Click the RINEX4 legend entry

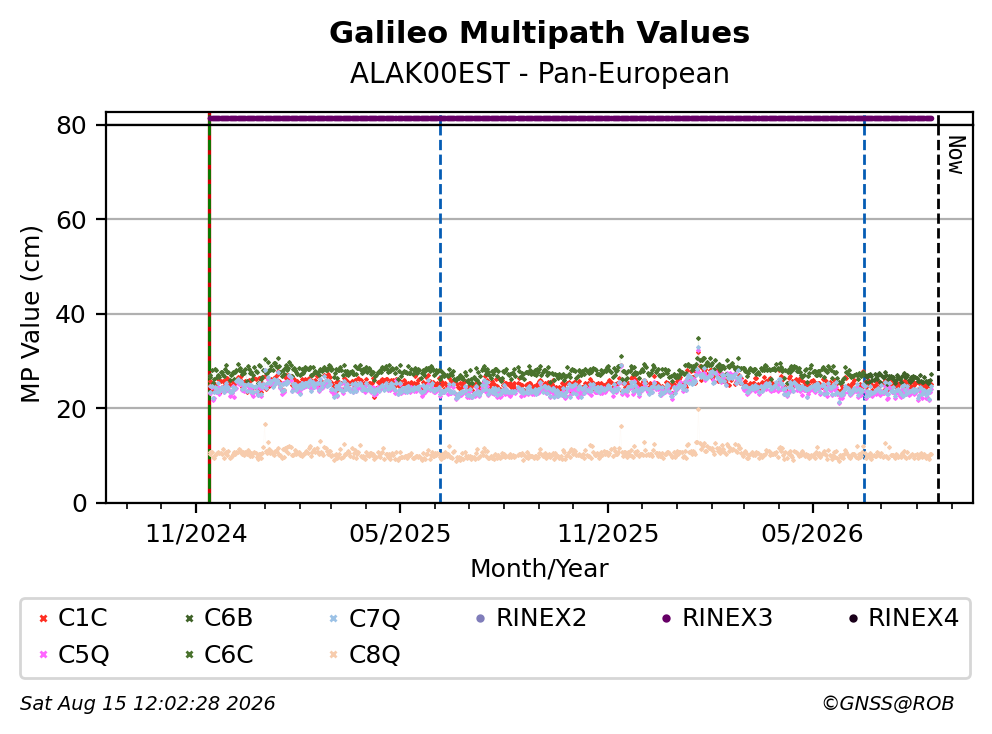[x=903, y=618]
